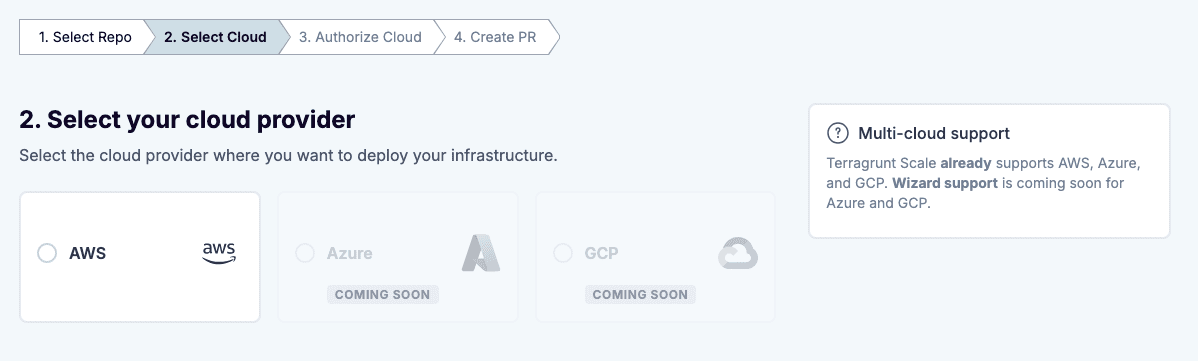Click the 'Select your cloud provider' heading
The width and height of the screenshot is (1198, 361).
(187, 120)
